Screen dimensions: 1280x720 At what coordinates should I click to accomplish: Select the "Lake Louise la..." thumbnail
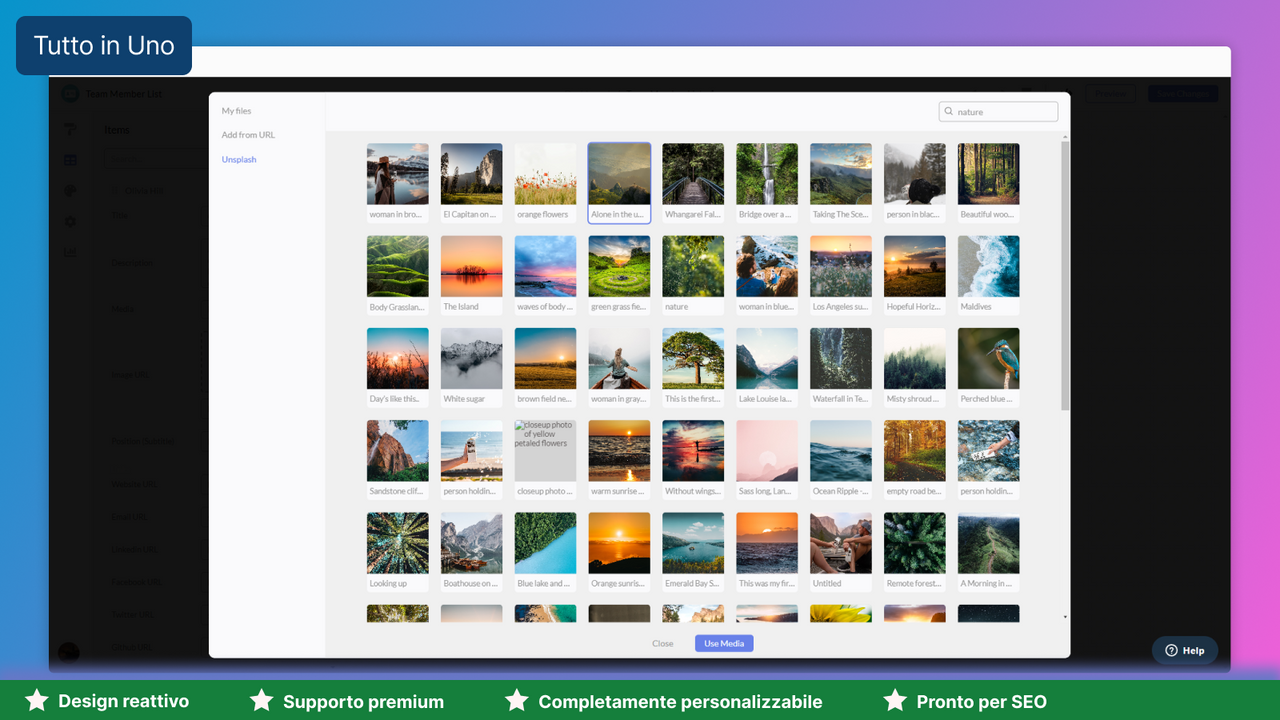[x=767, y=367]
